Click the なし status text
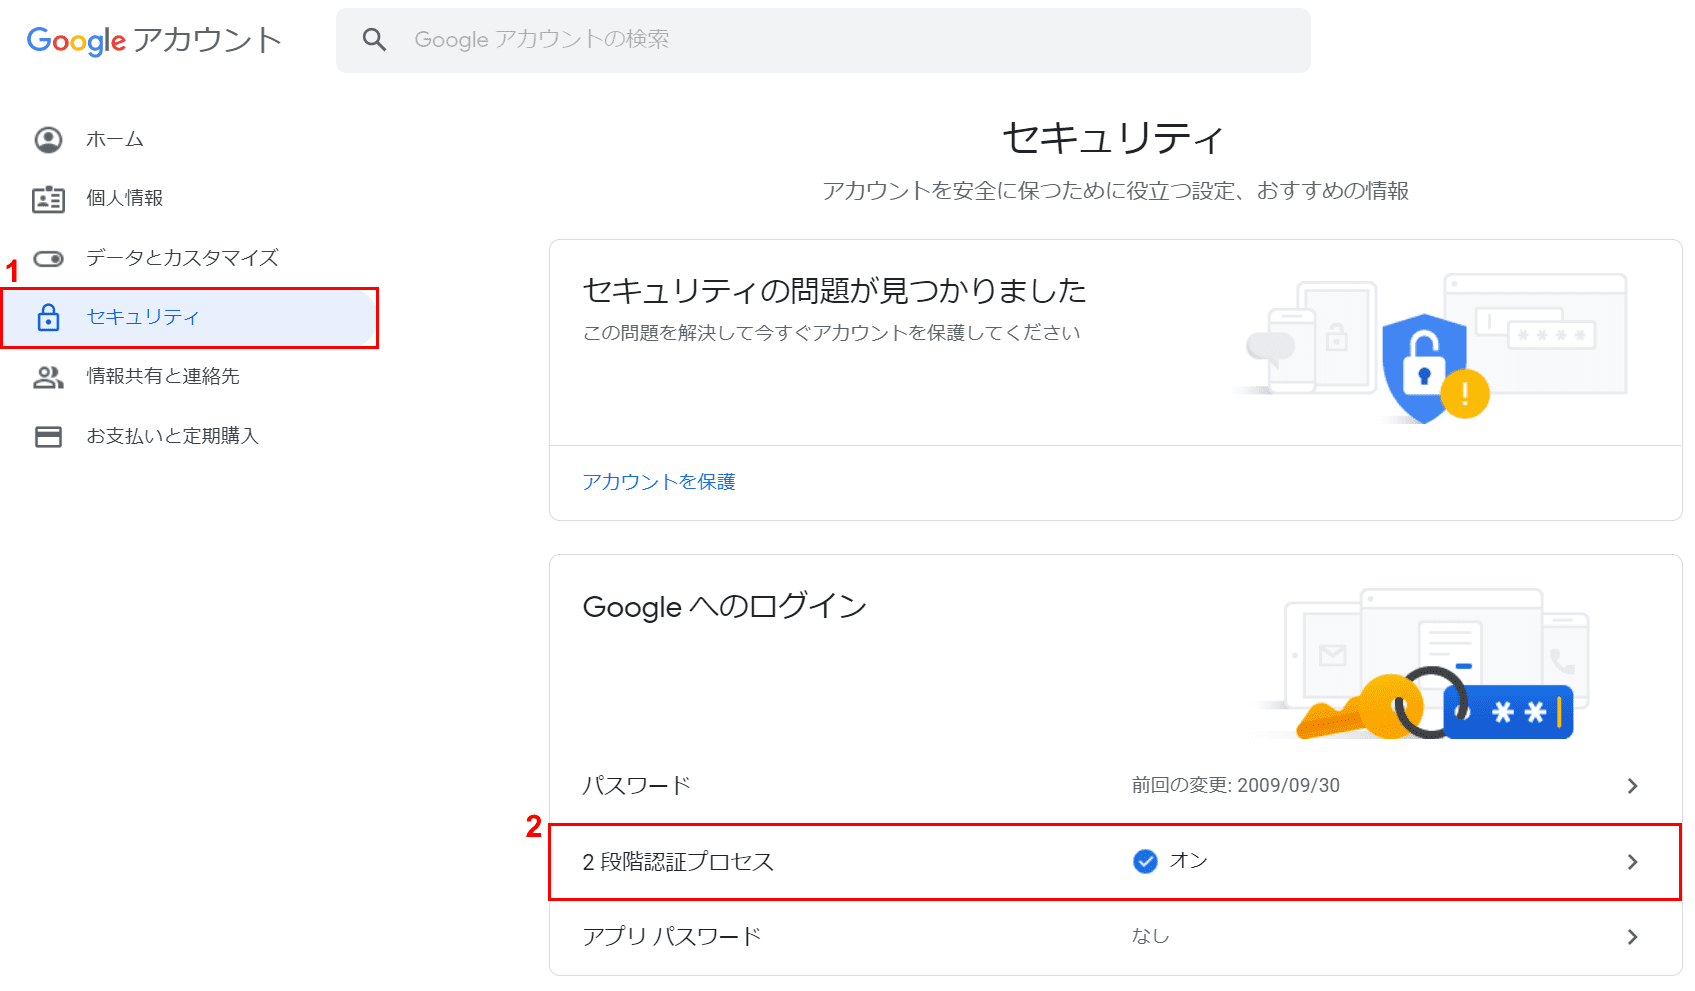 [x=1150, y=936]
